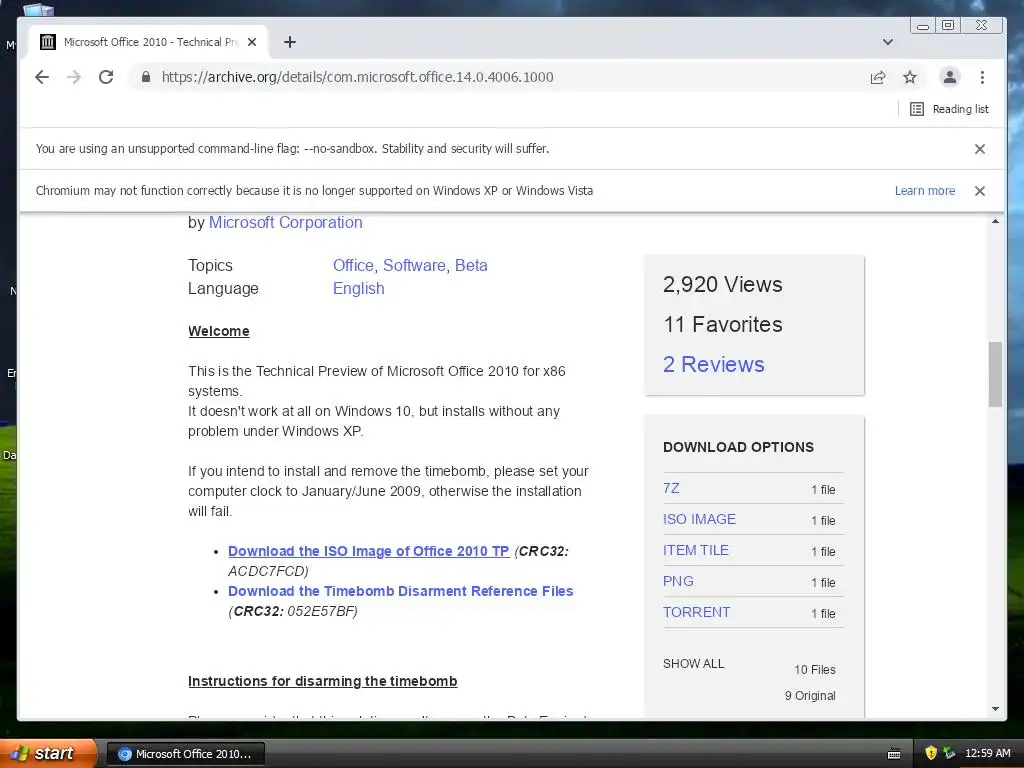
Task: Open Learn more about unsupported OS
Action: [925, 191]
